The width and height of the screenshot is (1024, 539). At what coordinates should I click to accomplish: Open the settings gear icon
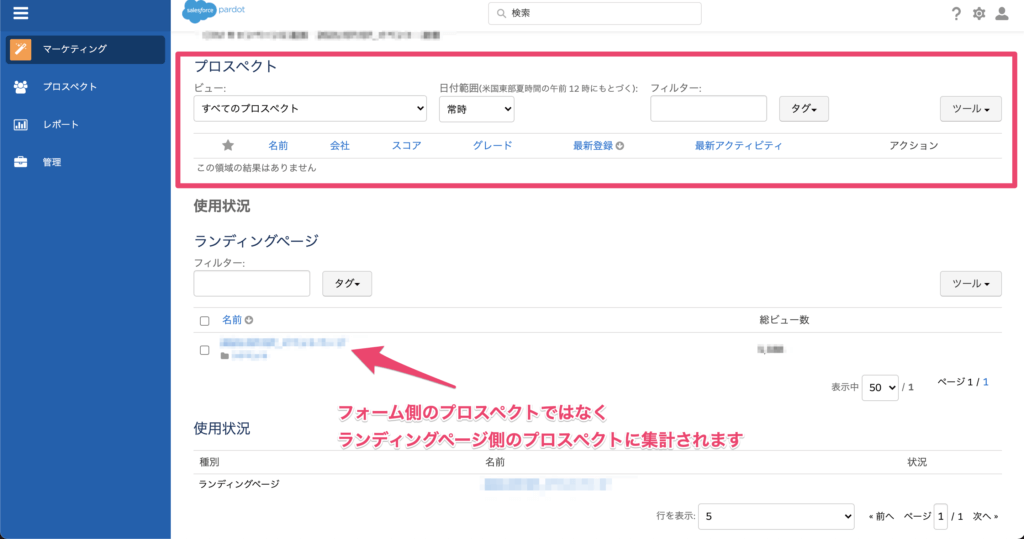(x=979, y=14)
